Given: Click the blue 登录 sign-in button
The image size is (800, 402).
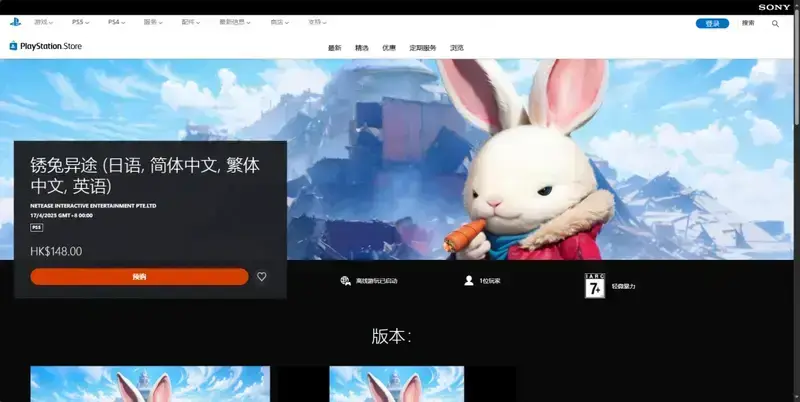Looking at the screenshot, I should coord(712,23).
